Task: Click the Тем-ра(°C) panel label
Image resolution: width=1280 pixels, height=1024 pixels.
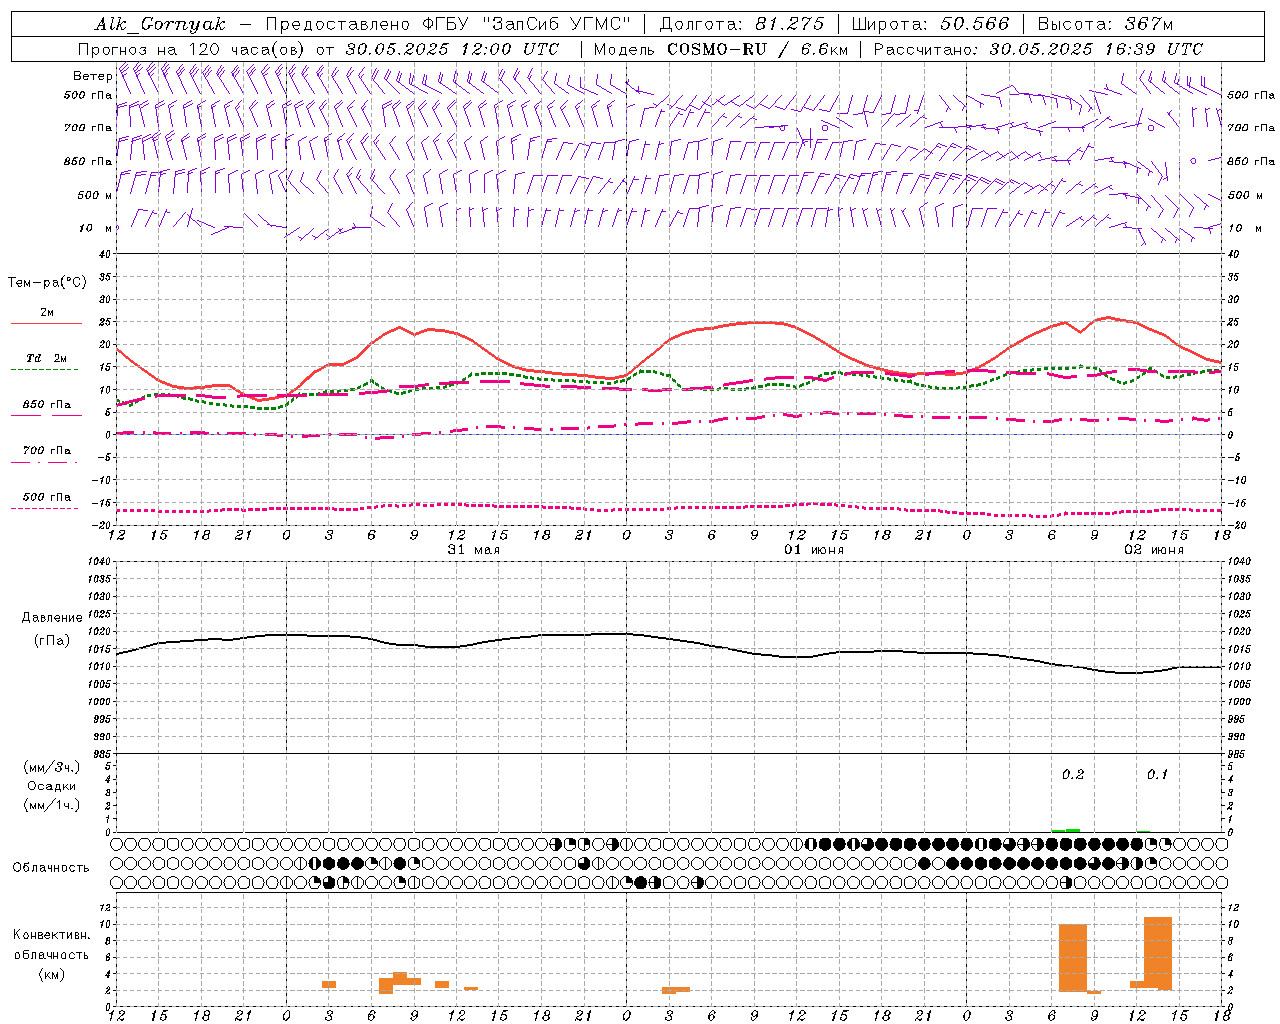Action: (x=47, y=283)
